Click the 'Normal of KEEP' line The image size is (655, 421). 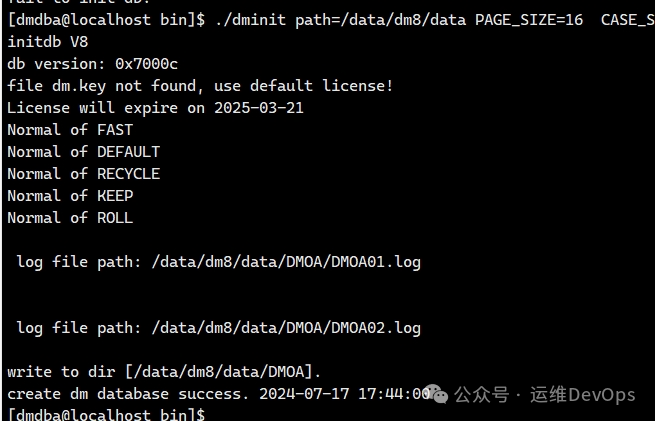(x=70, y=196)
